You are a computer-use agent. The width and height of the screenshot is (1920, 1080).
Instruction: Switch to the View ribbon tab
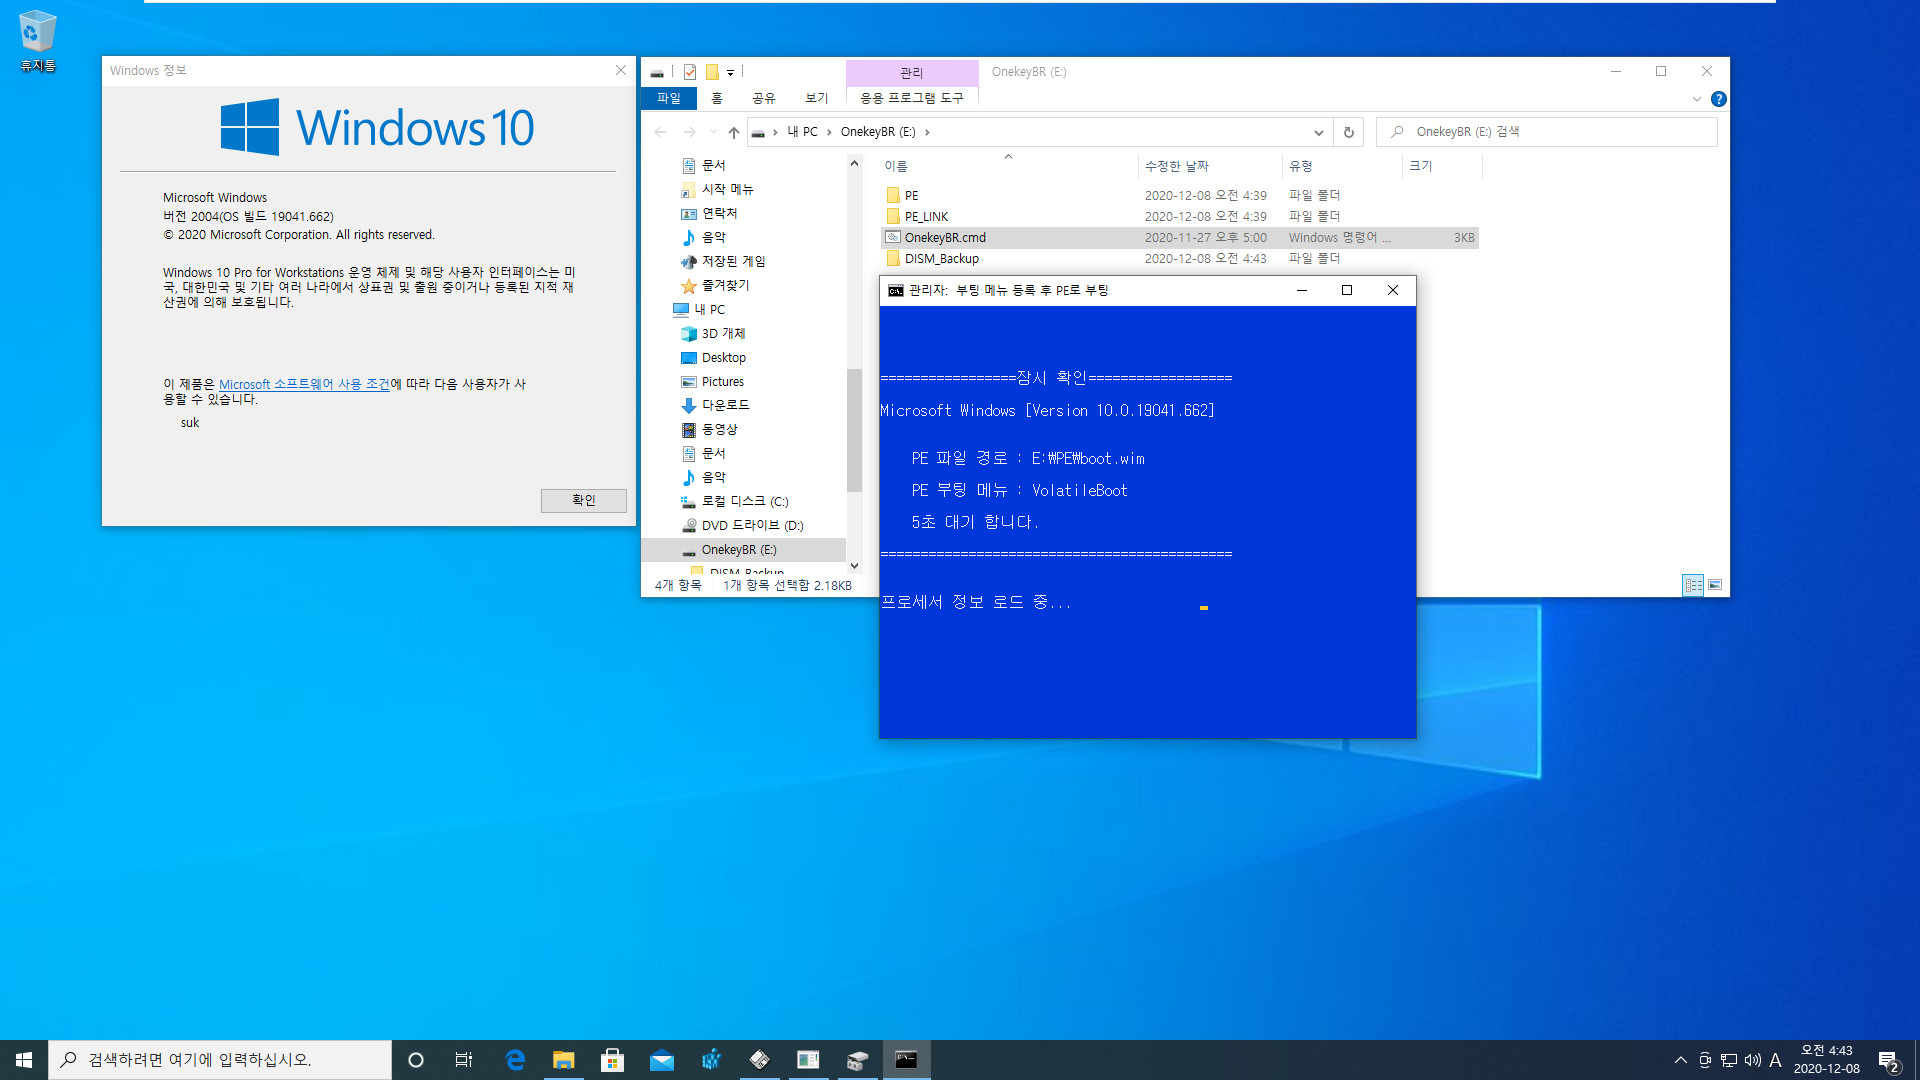point(817,98)
